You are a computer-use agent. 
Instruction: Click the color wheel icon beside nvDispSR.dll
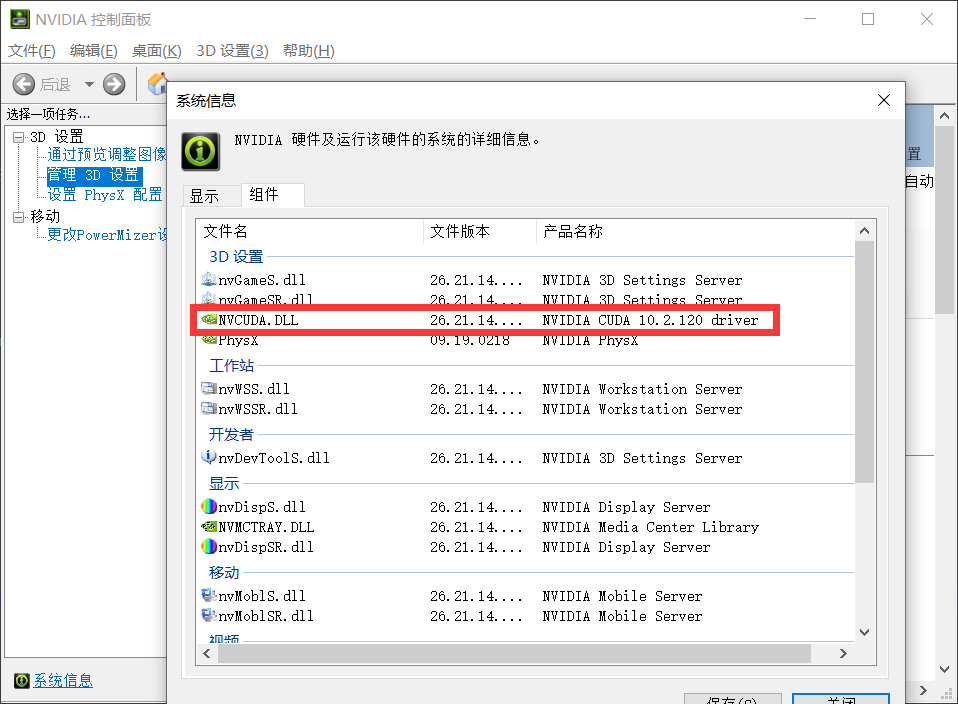[x=209, y=546]
